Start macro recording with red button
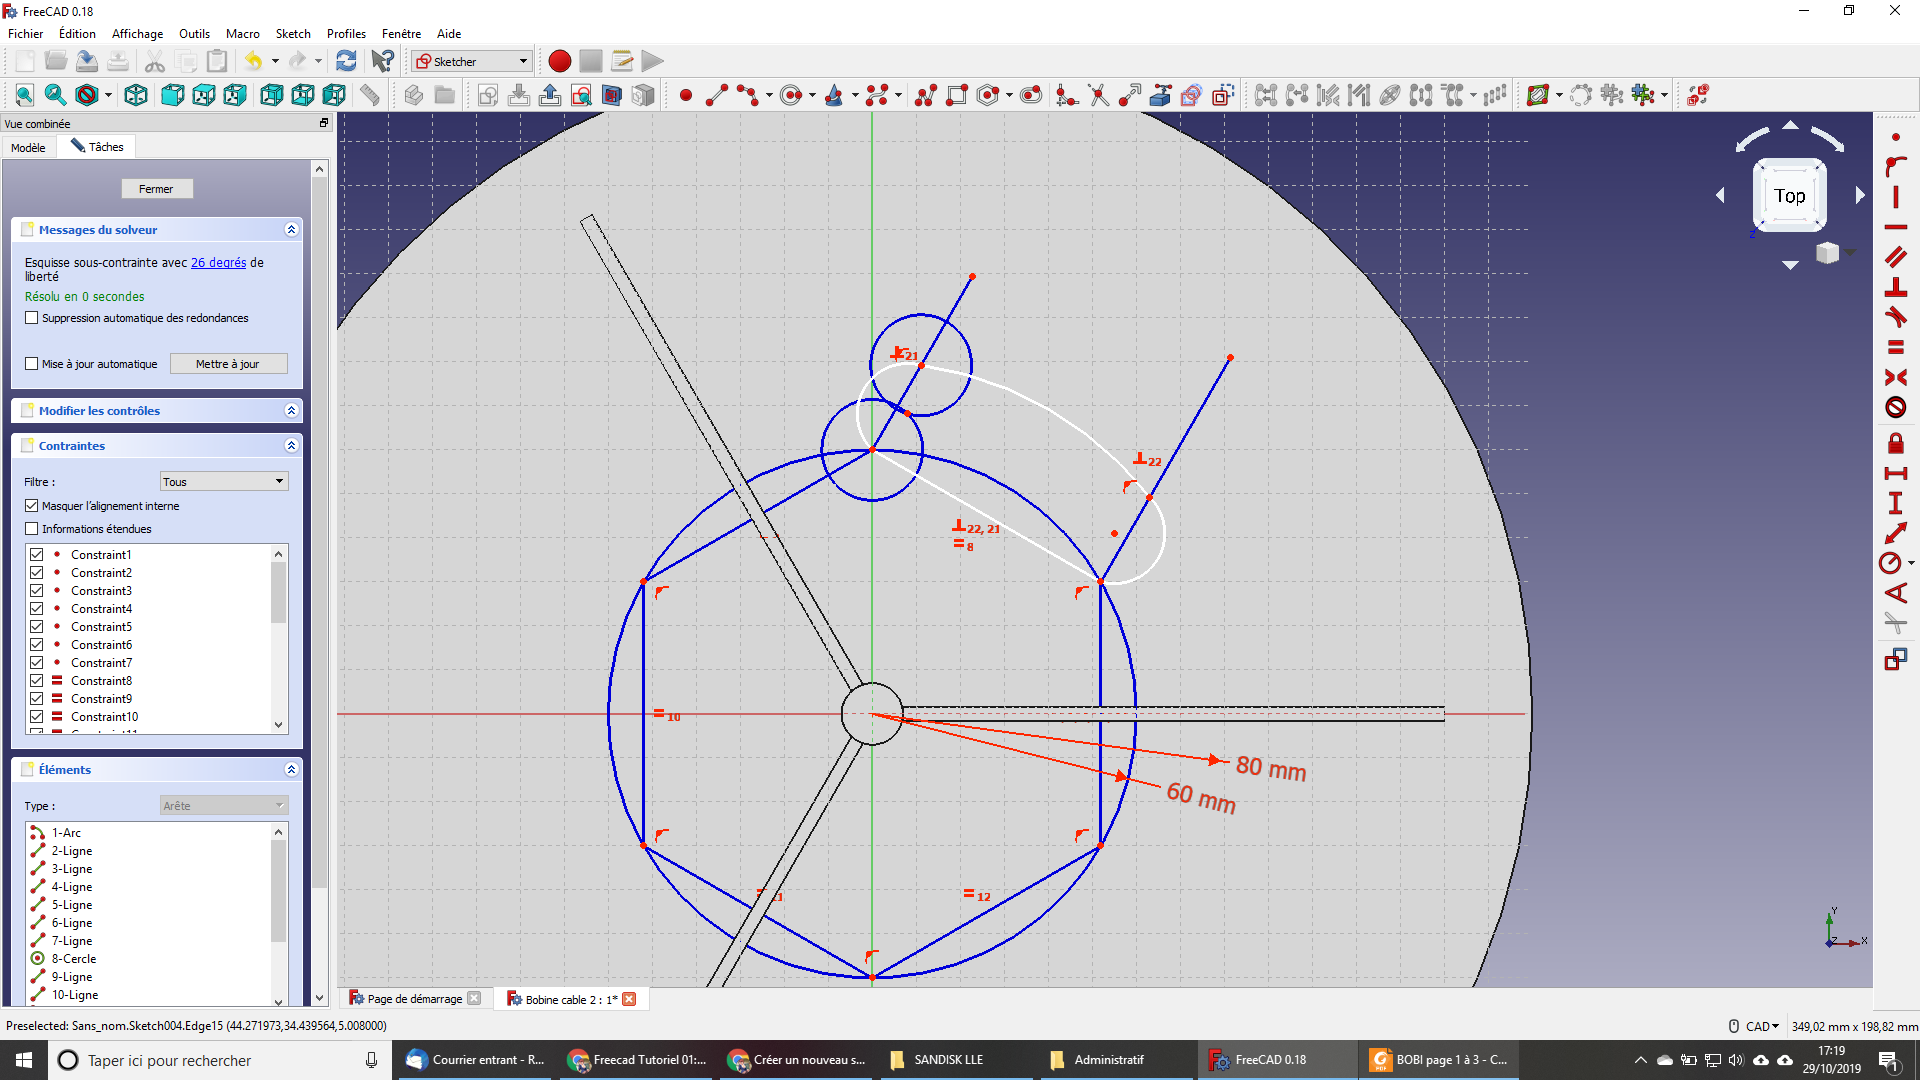 pyautogui.click(x=560, y=61)
